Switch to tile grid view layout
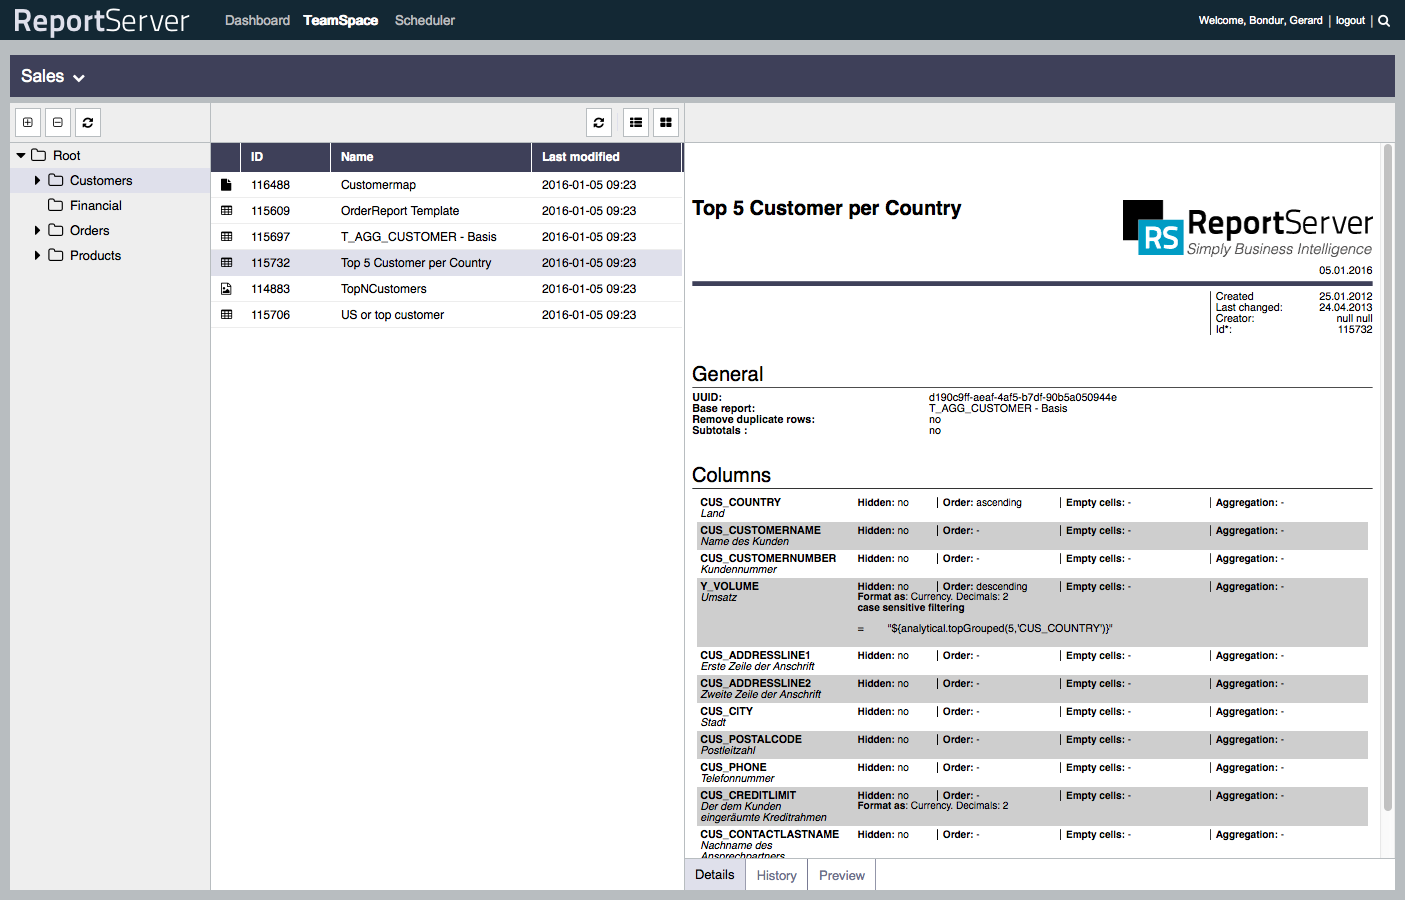 pos(666,122)
